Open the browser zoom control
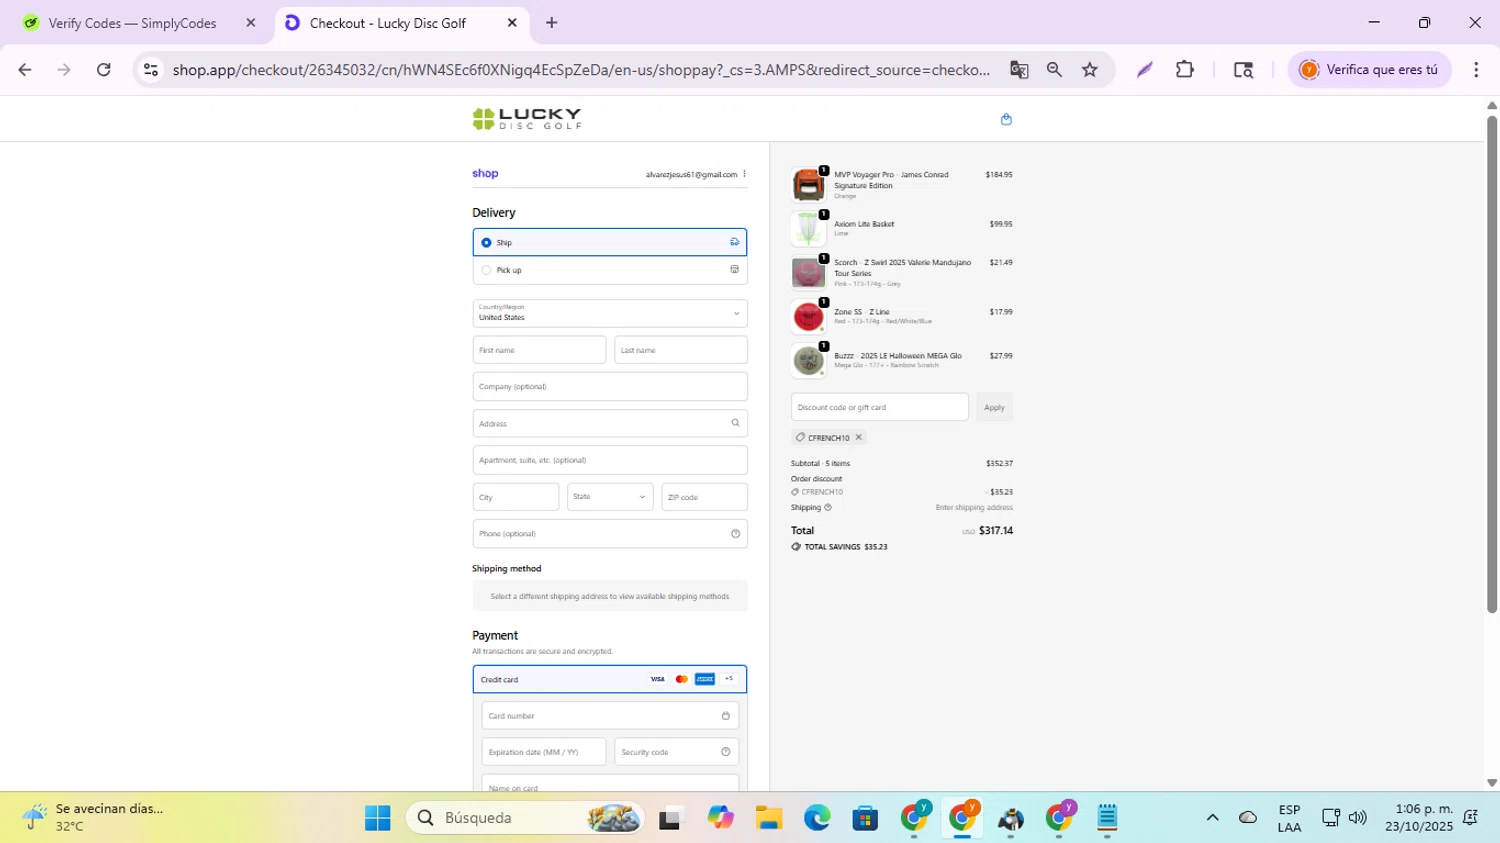 [x=1054, y=70]
